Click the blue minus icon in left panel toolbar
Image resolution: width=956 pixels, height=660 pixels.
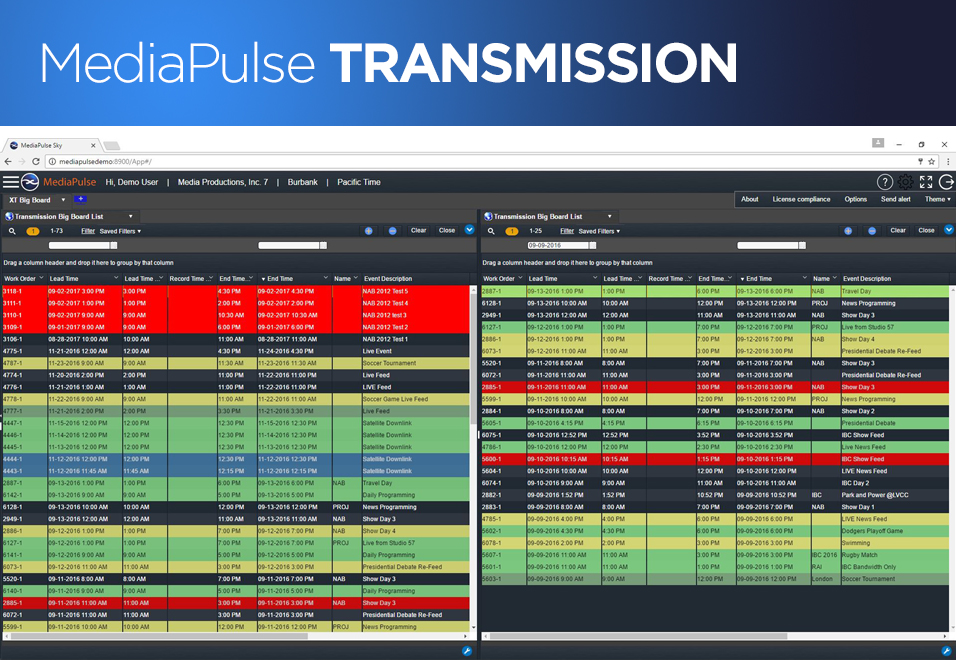coord(393,231)
